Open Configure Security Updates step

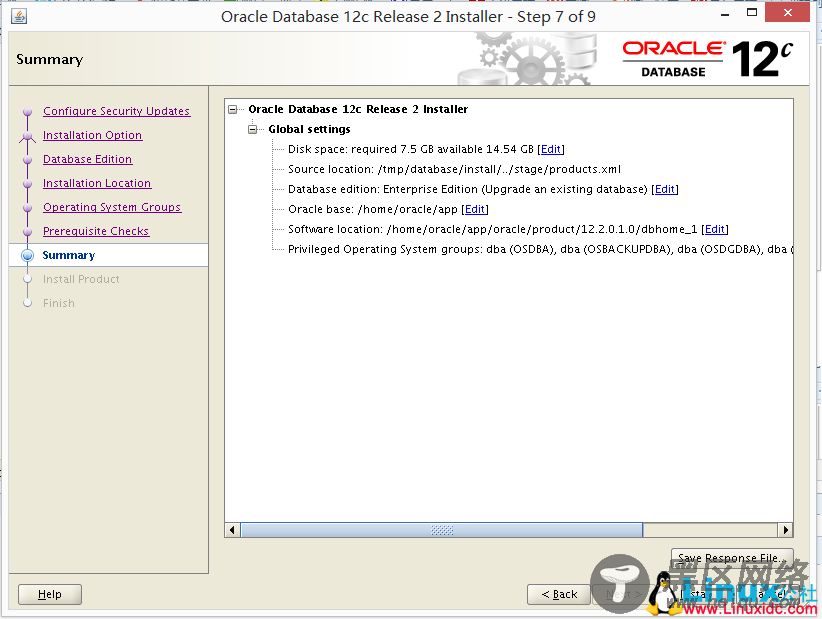pos(116,111)
